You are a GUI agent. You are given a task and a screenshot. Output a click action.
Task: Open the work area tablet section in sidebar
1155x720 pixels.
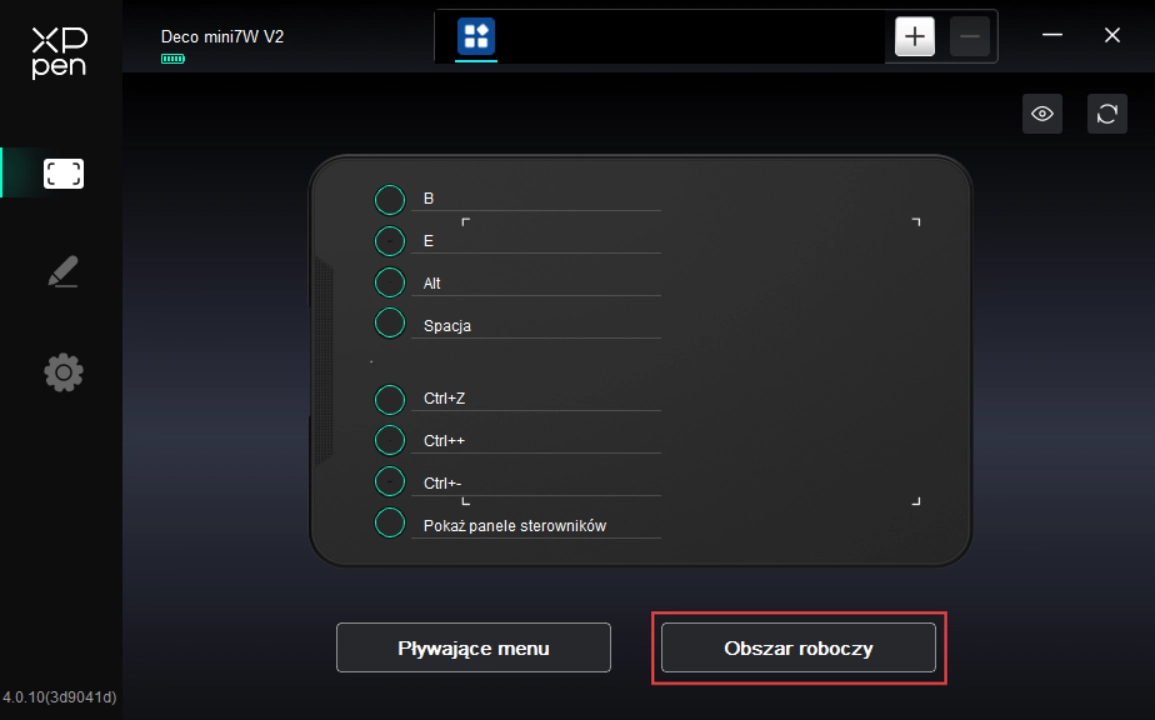point(63,174)
